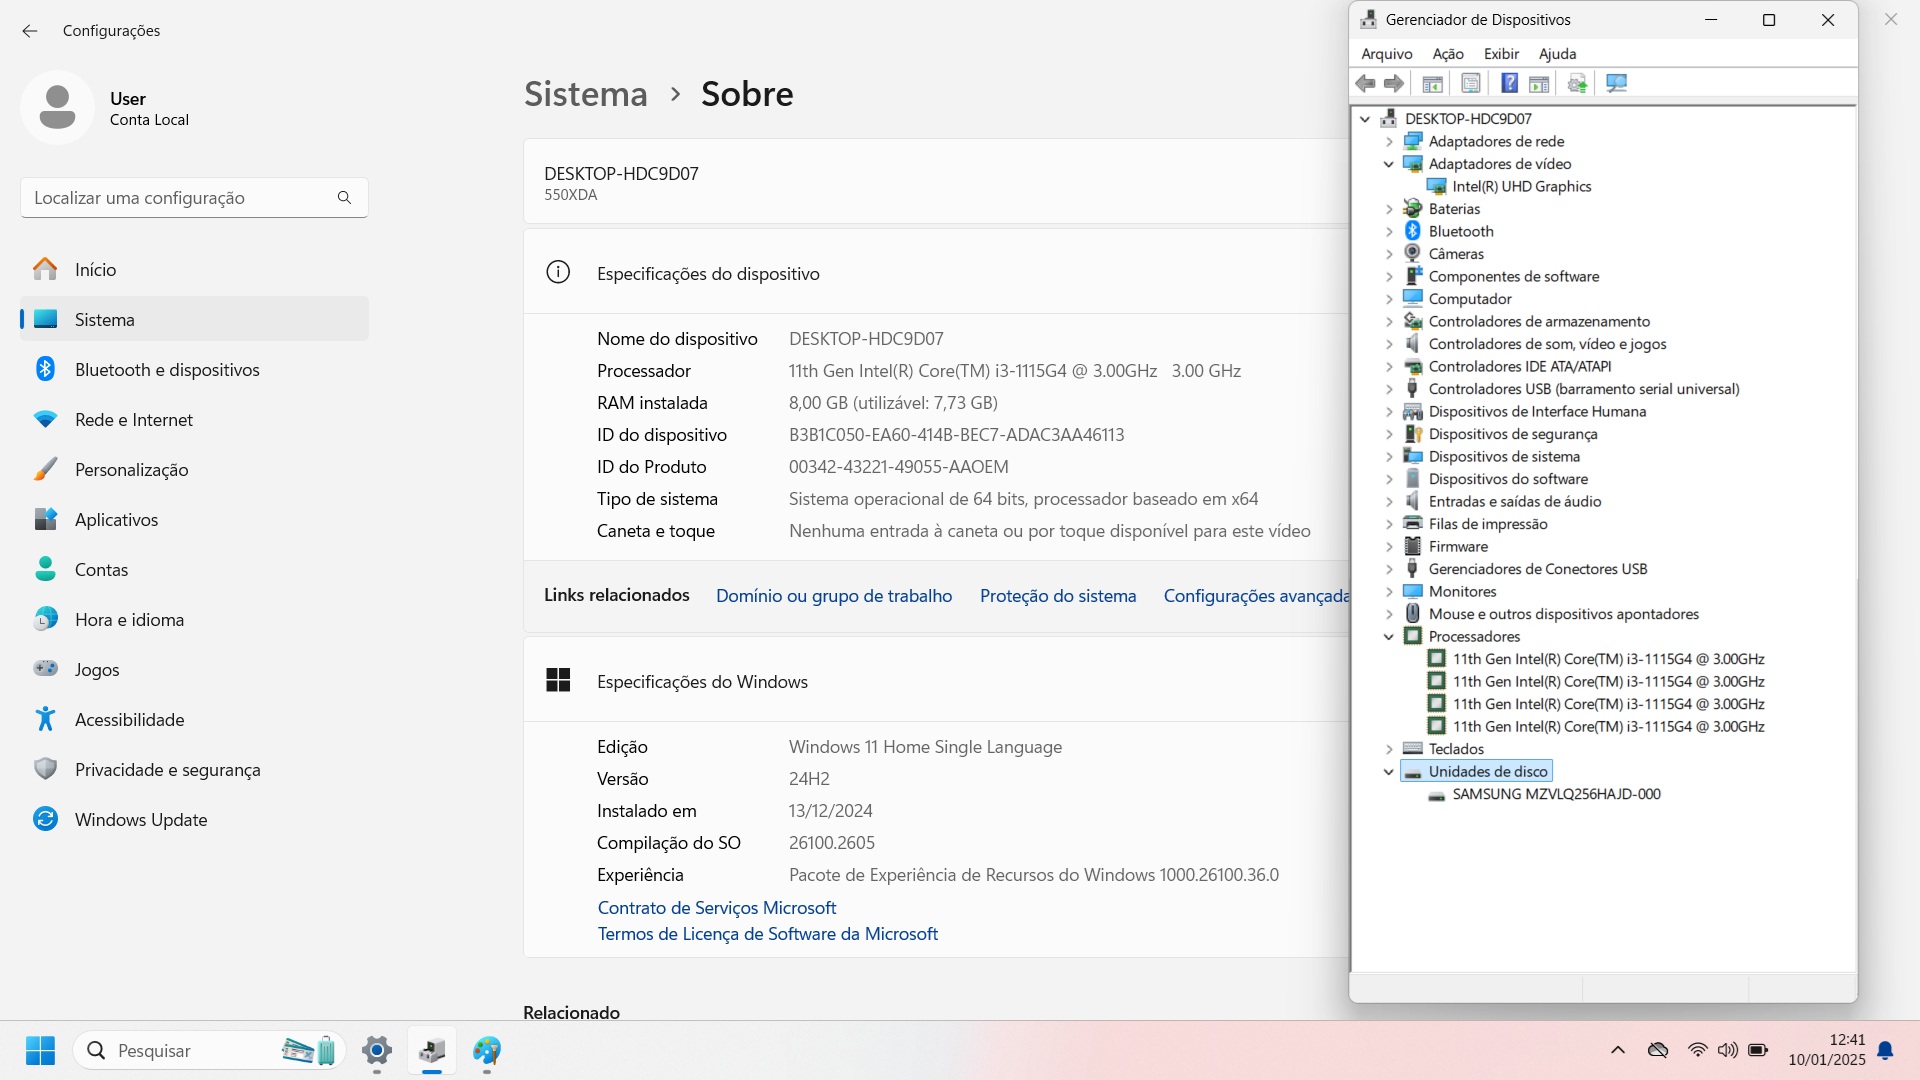The height and width of the screenshot is (1080, 1920).
Task: Select Dispositivos de Interface Humana
Action: pos(1537,412)
